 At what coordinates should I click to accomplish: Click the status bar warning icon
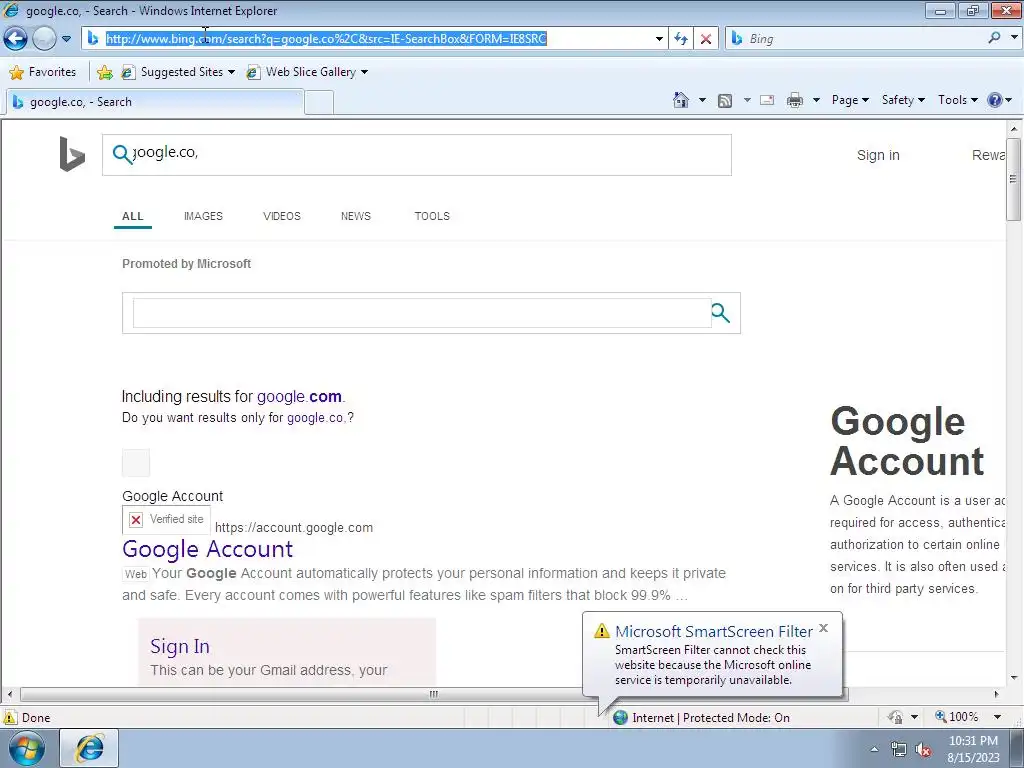[x=10, y=717]
